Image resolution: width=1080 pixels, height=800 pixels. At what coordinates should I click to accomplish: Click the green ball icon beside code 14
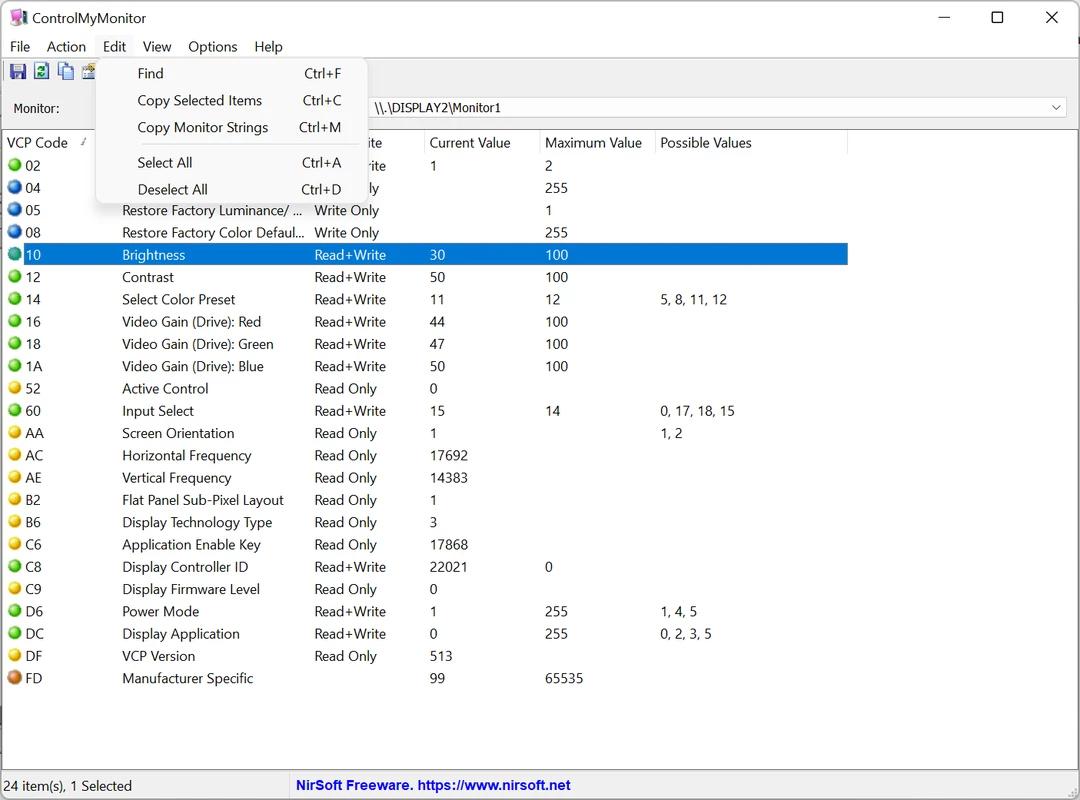(x=14, y=299)
